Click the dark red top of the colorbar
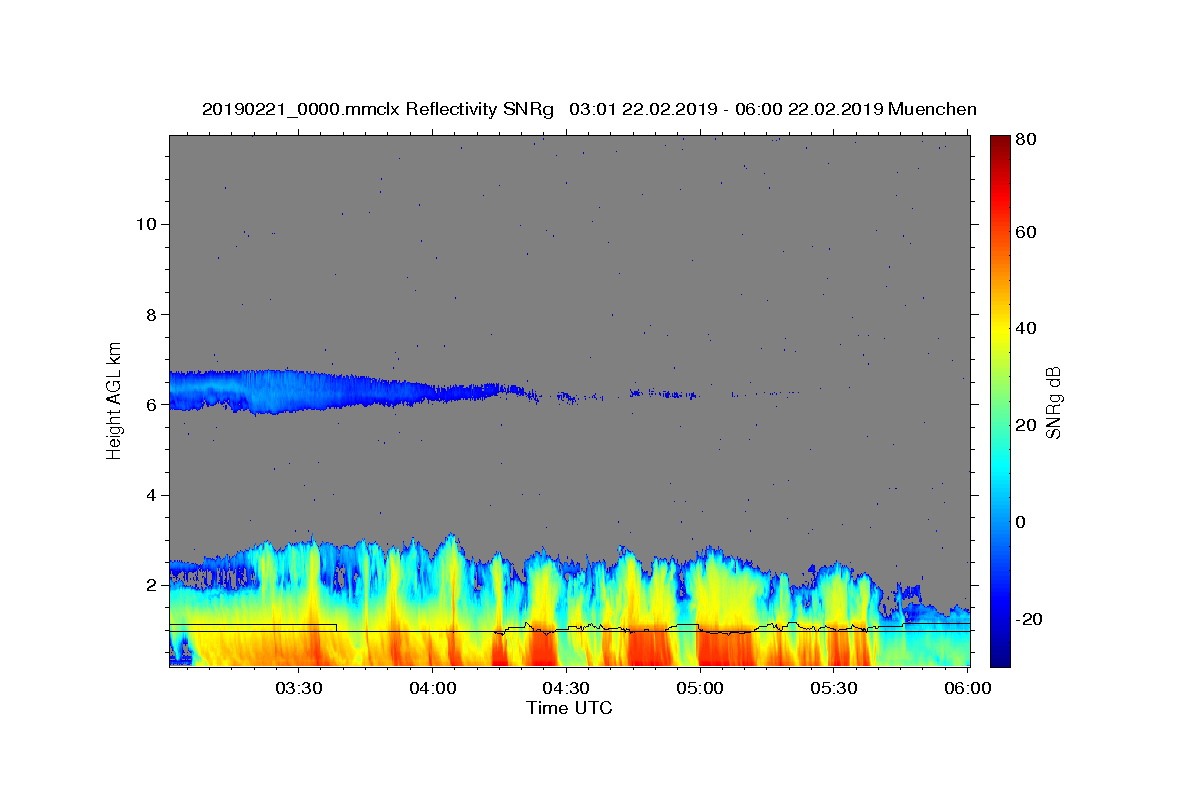1200x800 pixels. point(1000,143)
